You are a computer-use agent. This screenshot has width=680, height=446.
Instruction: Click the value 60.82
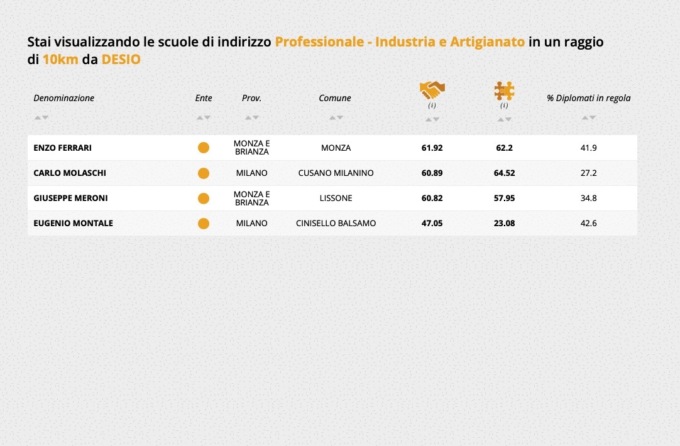(x=432, y=198)
